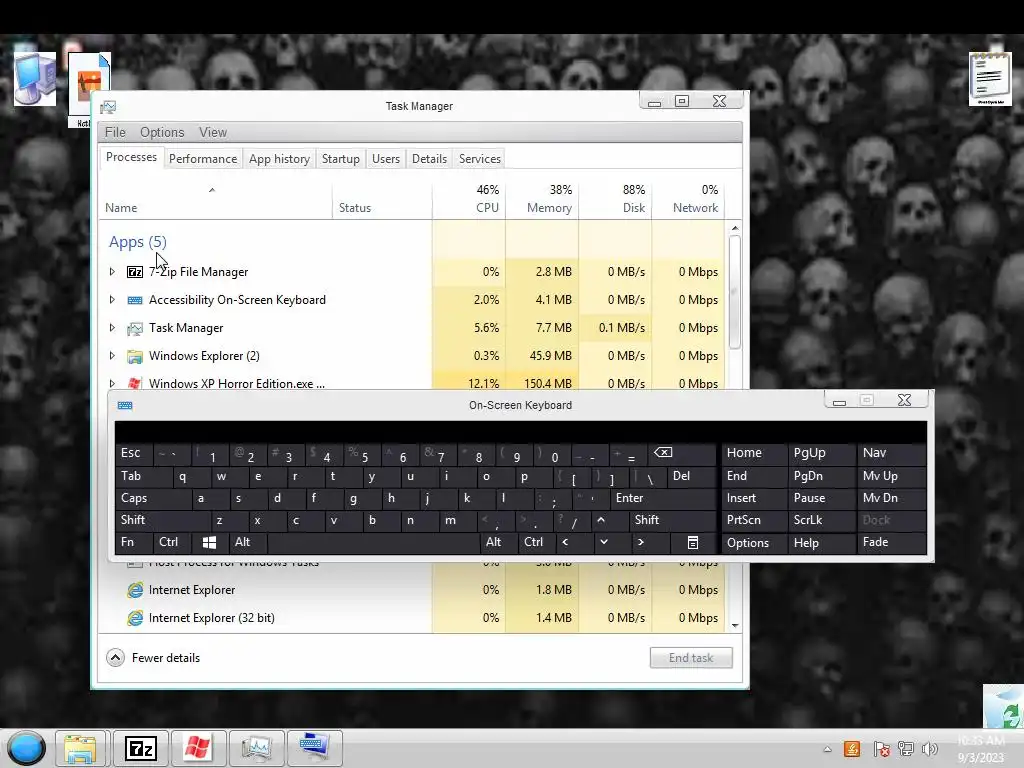Toggle the left Ctrl key on keyboard

[172, 542]
